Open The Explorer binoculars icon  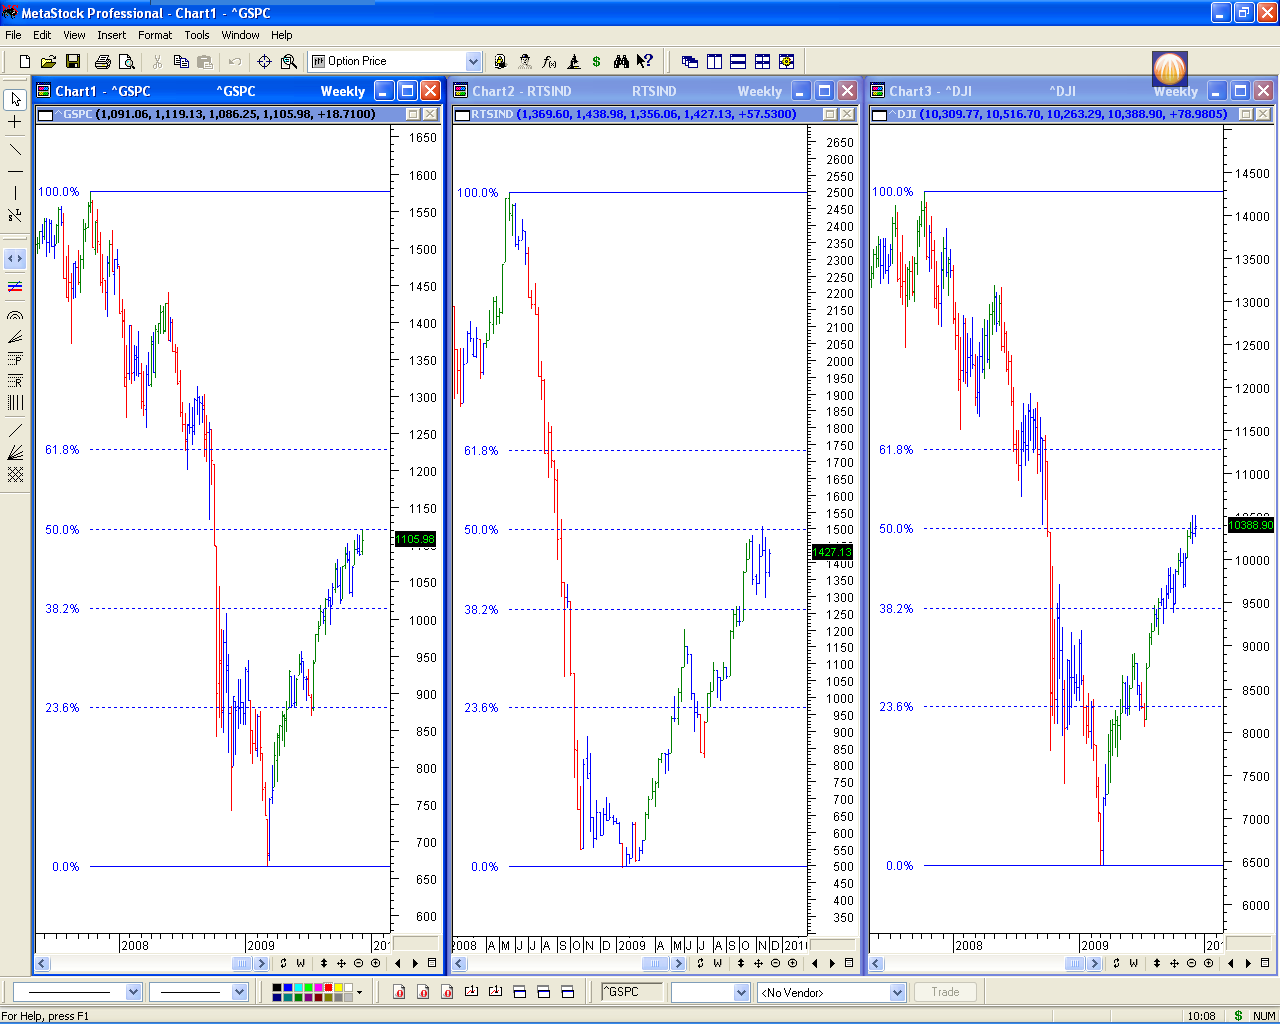click(x=621, y=61)
